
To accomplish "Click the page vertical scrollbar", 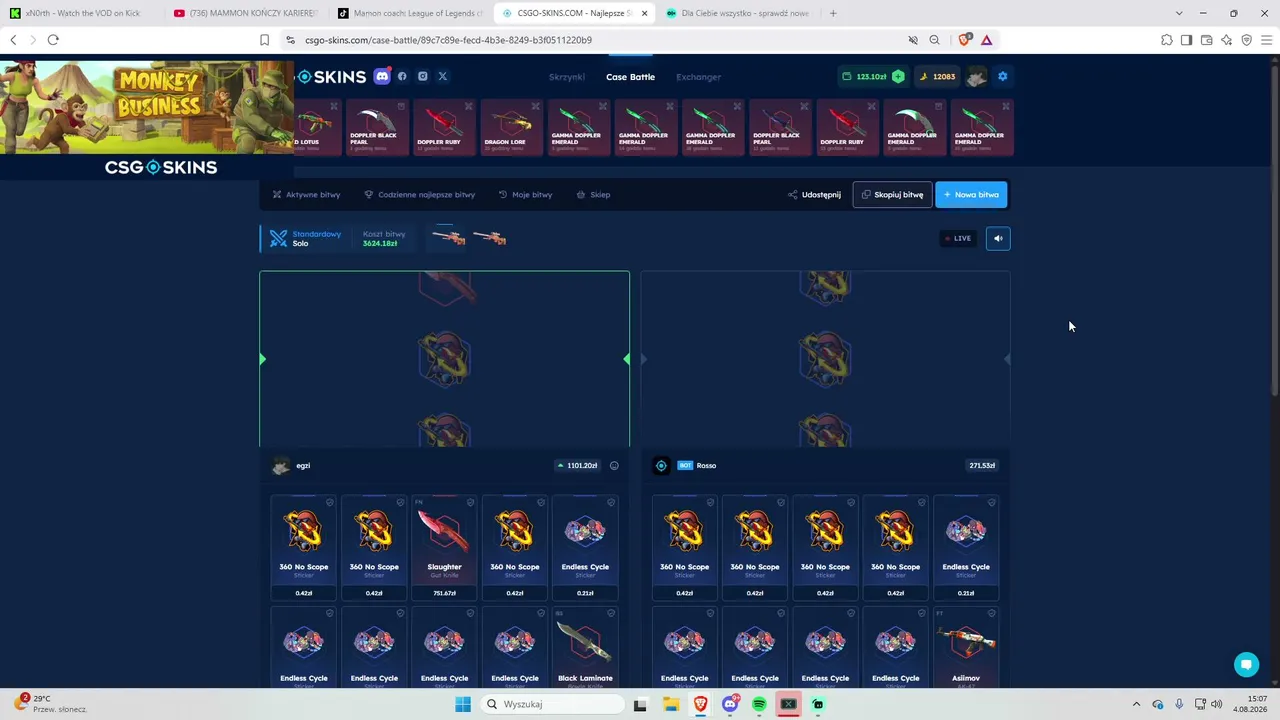I will tap(1274, 230).
